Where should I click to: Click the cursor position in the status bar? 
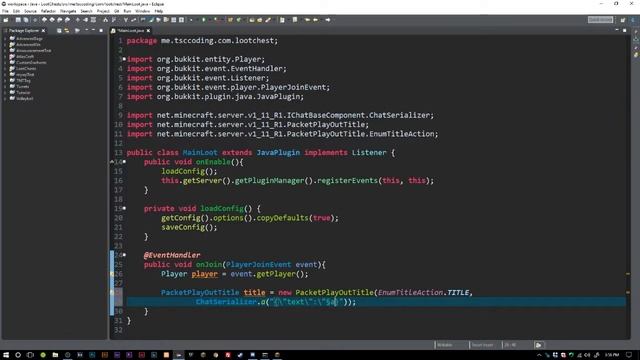[510, 345]
